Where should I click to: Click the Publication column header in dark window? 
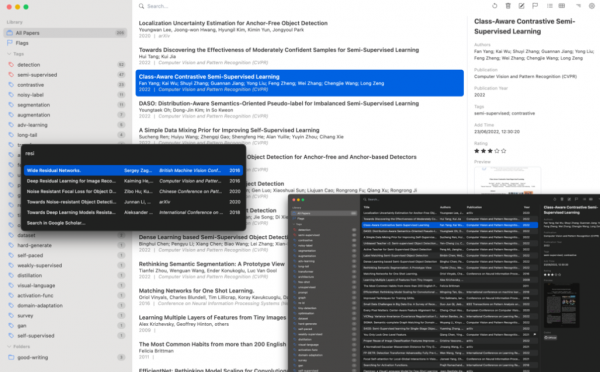(474, 207)
